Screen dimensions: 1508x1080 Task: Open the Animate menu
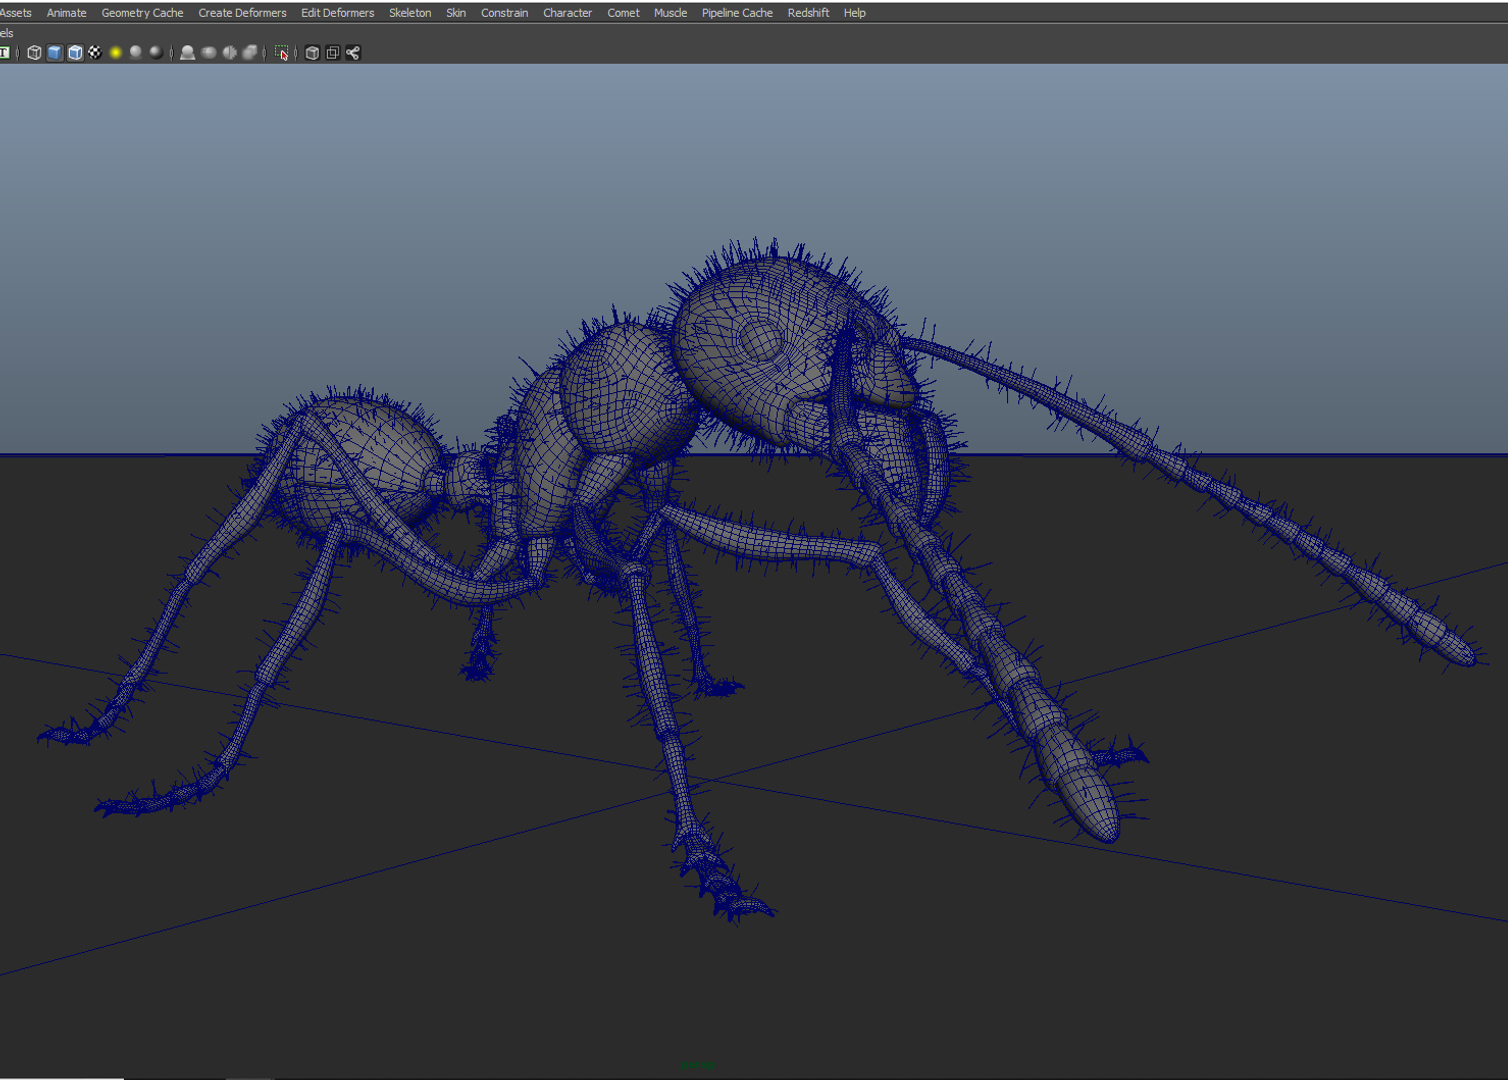(x=66, y=13)
